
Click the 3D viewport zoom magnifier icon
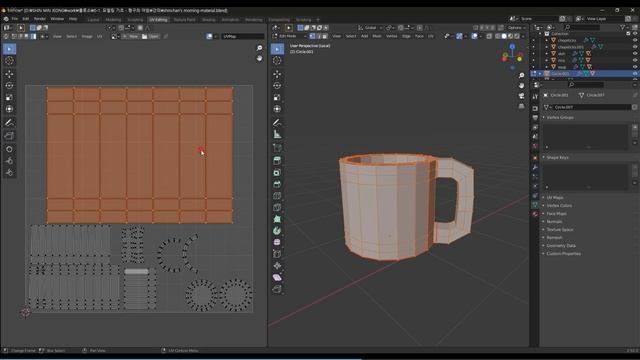pyautogui.click(x=521, y=76)
